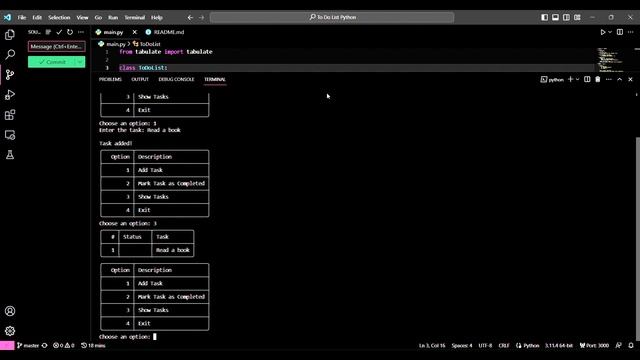Toggle the secondary side bar layout
The width and height of the screenshot is (640, 360).
(x=566, y=17)
